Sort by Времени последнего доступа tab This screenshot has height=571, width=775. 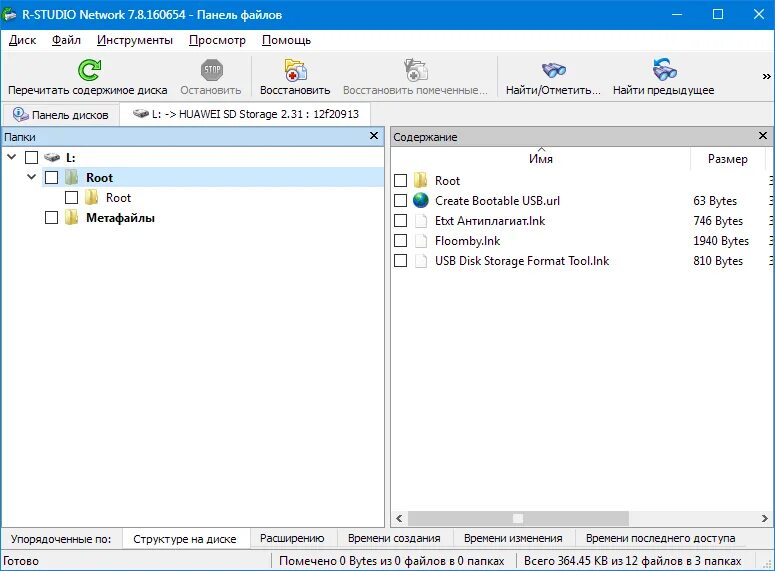click(660, 538)
